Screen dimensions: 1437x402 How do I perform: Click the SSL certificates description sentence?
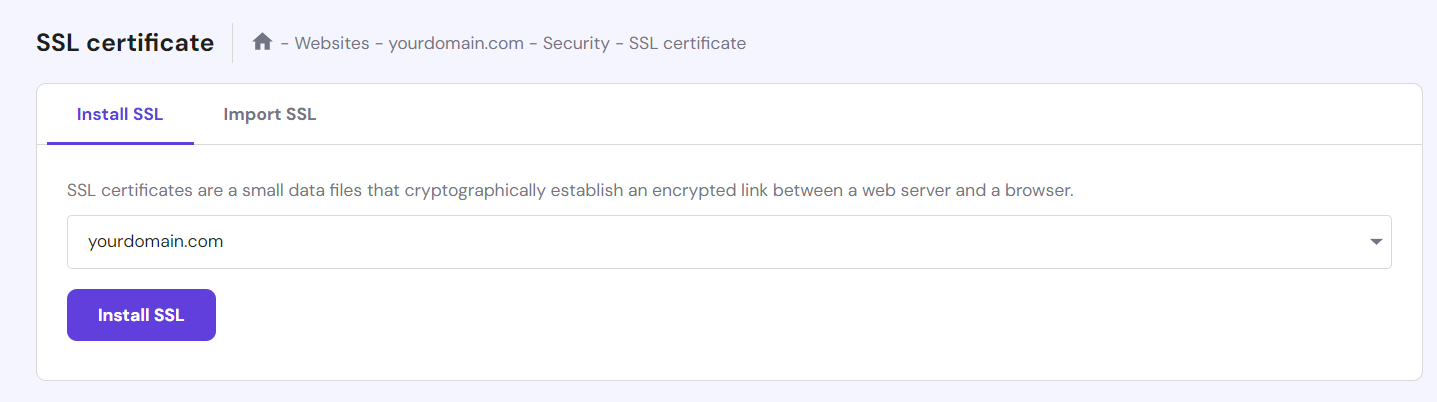570,190
